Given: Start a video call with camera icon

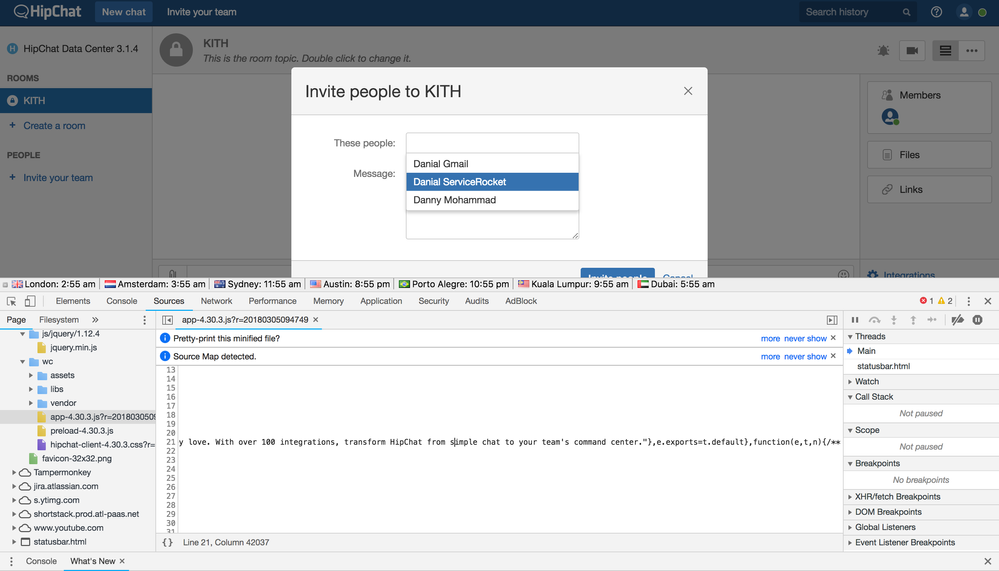Looking at the screenshot, I should point(912,50).
